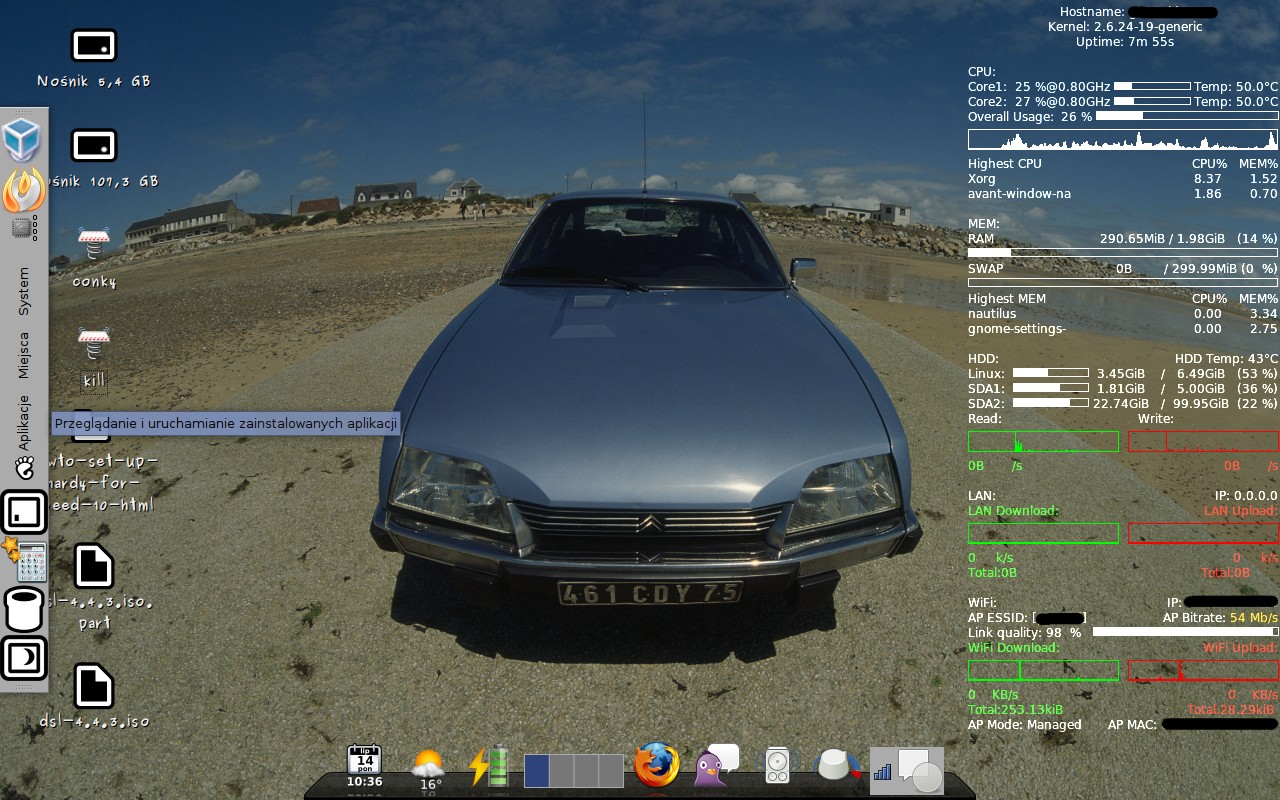Click the 'Link quality: 98 %' label

tap(1024, 633)
